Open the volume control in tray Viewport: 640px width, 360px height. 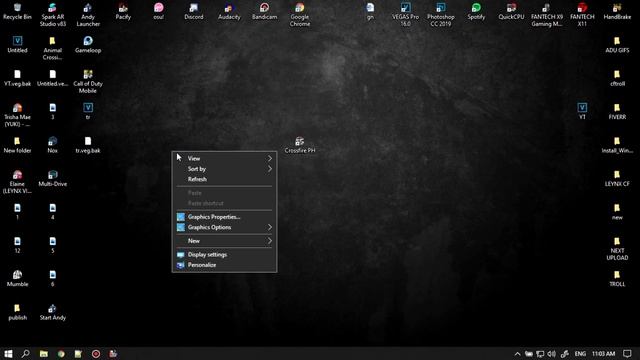click(x=551, y=354)
